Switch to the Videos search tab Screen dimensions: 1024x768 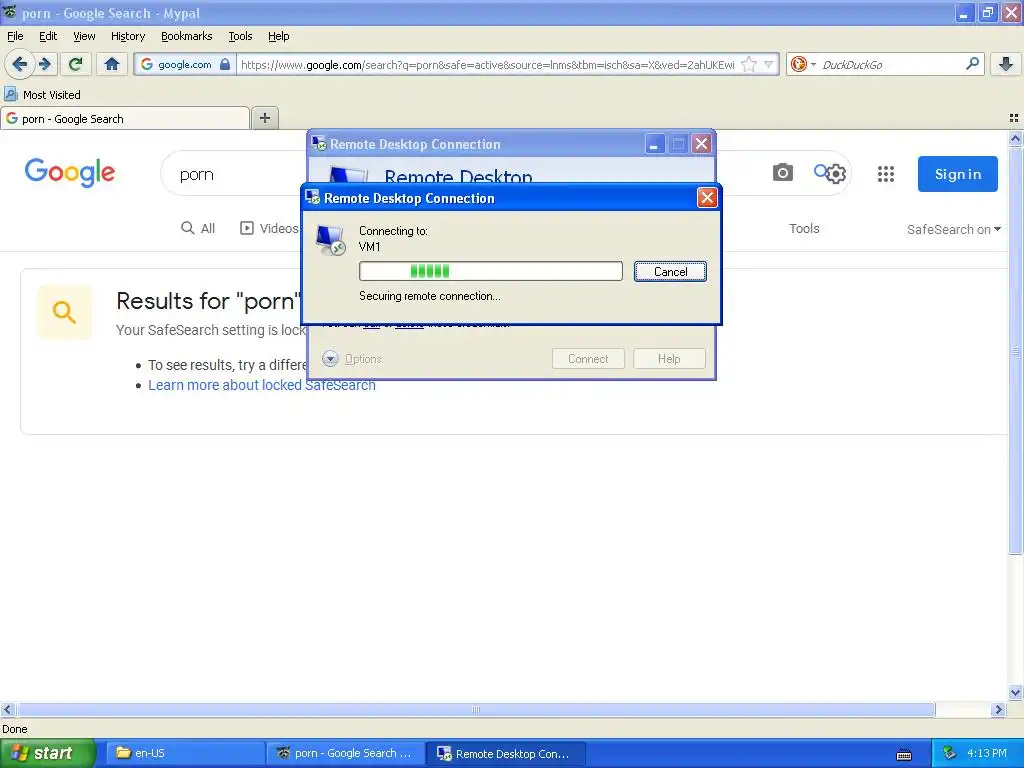click(269, 228)
